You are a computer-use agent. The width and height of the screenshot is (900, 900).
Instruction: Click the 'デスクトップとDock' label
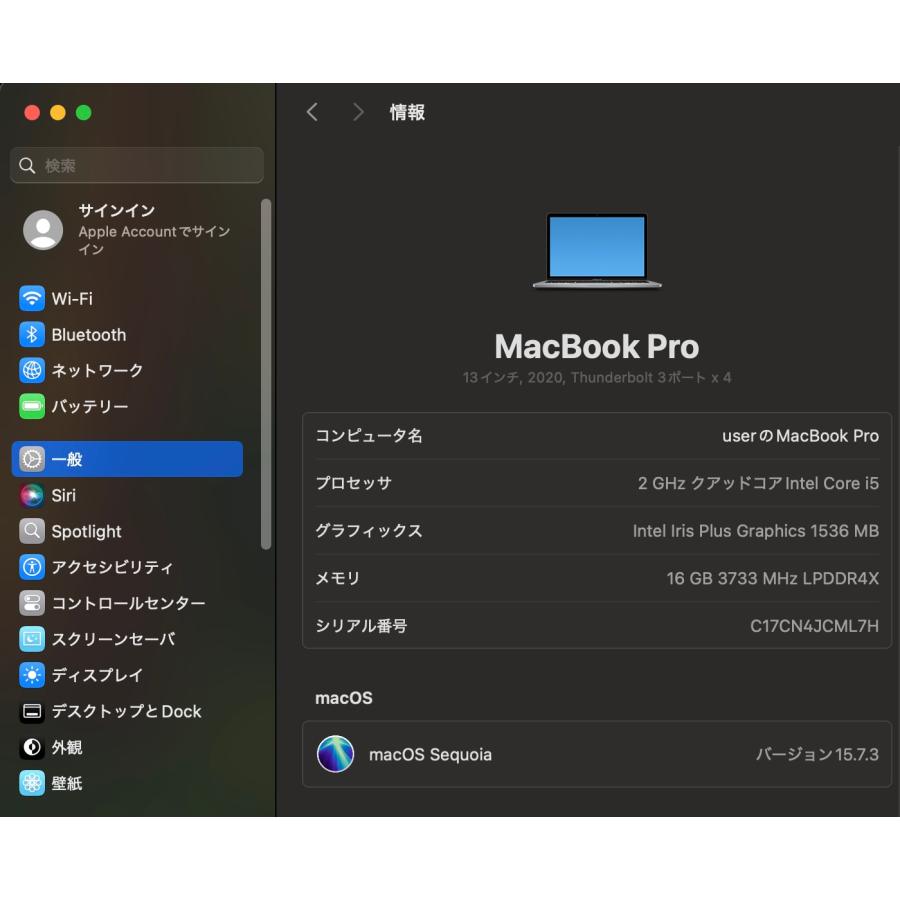[126, 712]
